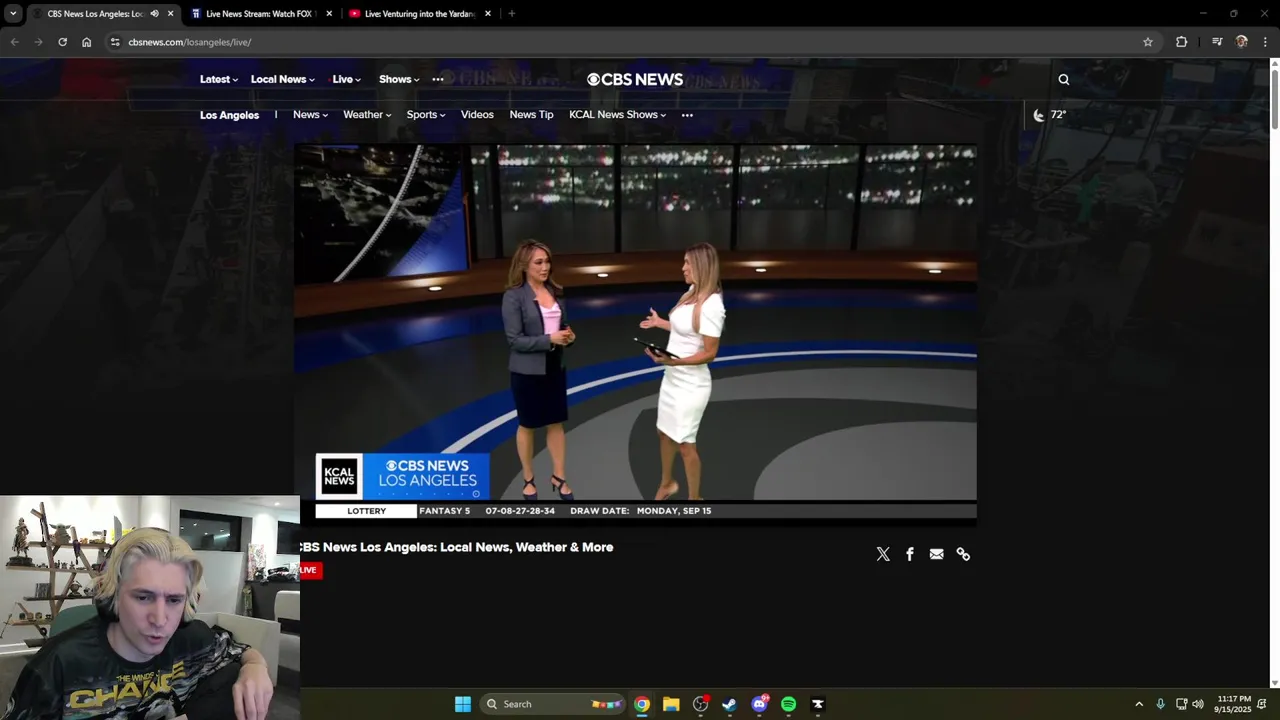Open the Chrome three-dot menu

click(x=1265, y=42)
